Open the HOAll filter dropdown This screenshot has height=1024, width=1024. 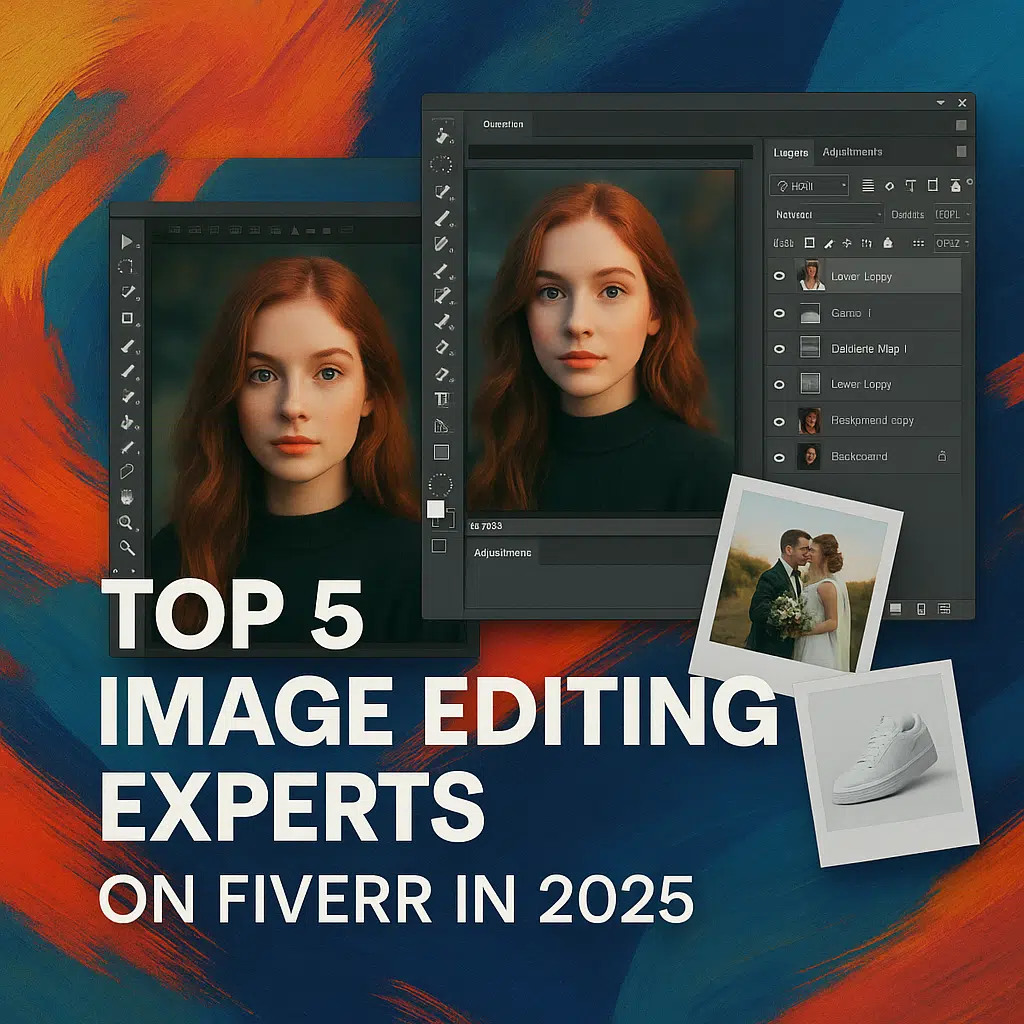[x=808, y=185]
